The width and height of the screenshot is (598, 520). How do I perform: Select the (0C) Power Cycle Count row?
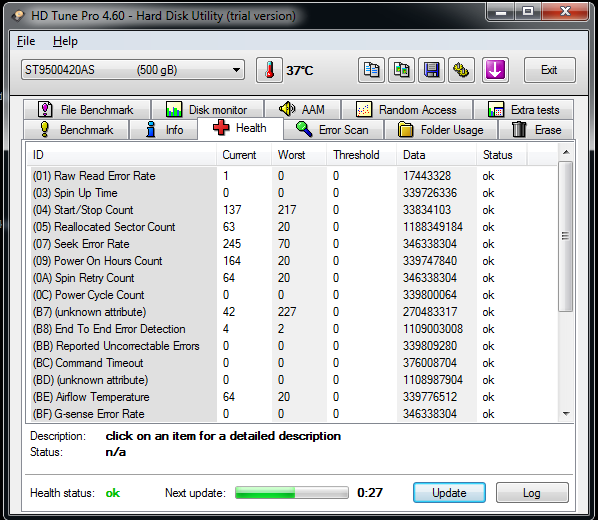(292, 295)
